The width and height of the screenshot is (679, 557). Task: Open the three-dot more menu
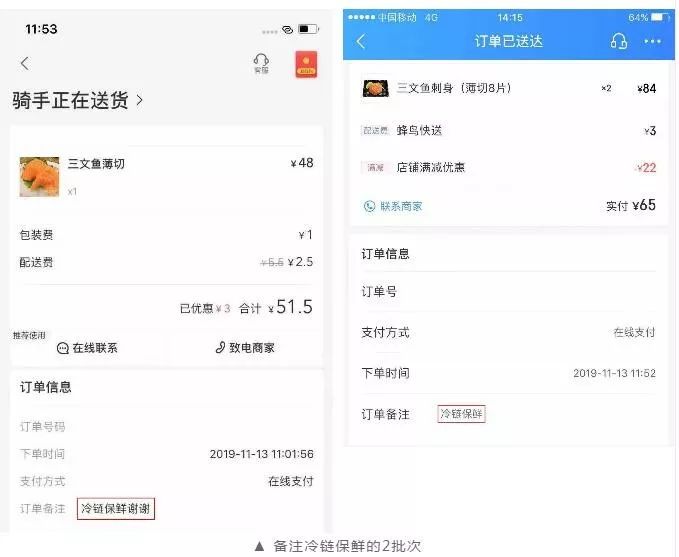pyautogui.click(x=652, y=42)
